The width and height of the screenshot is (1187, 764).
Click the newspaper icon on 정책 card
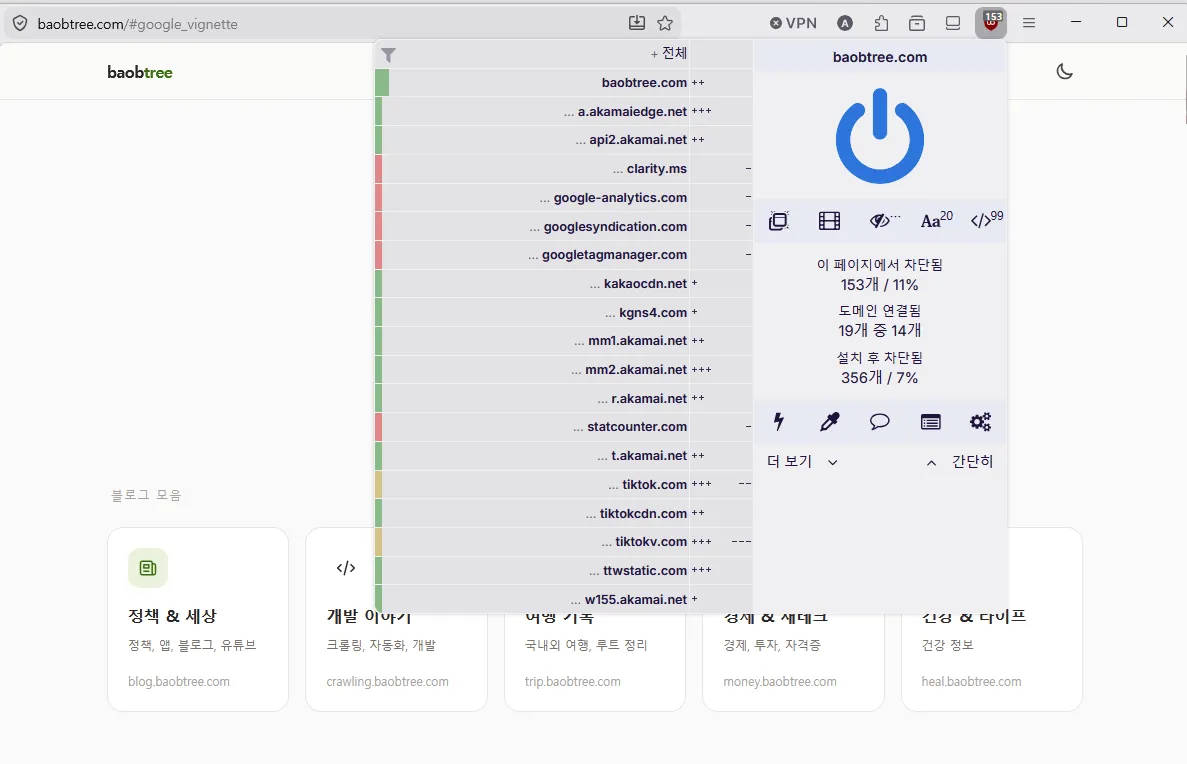pos(148,568)
